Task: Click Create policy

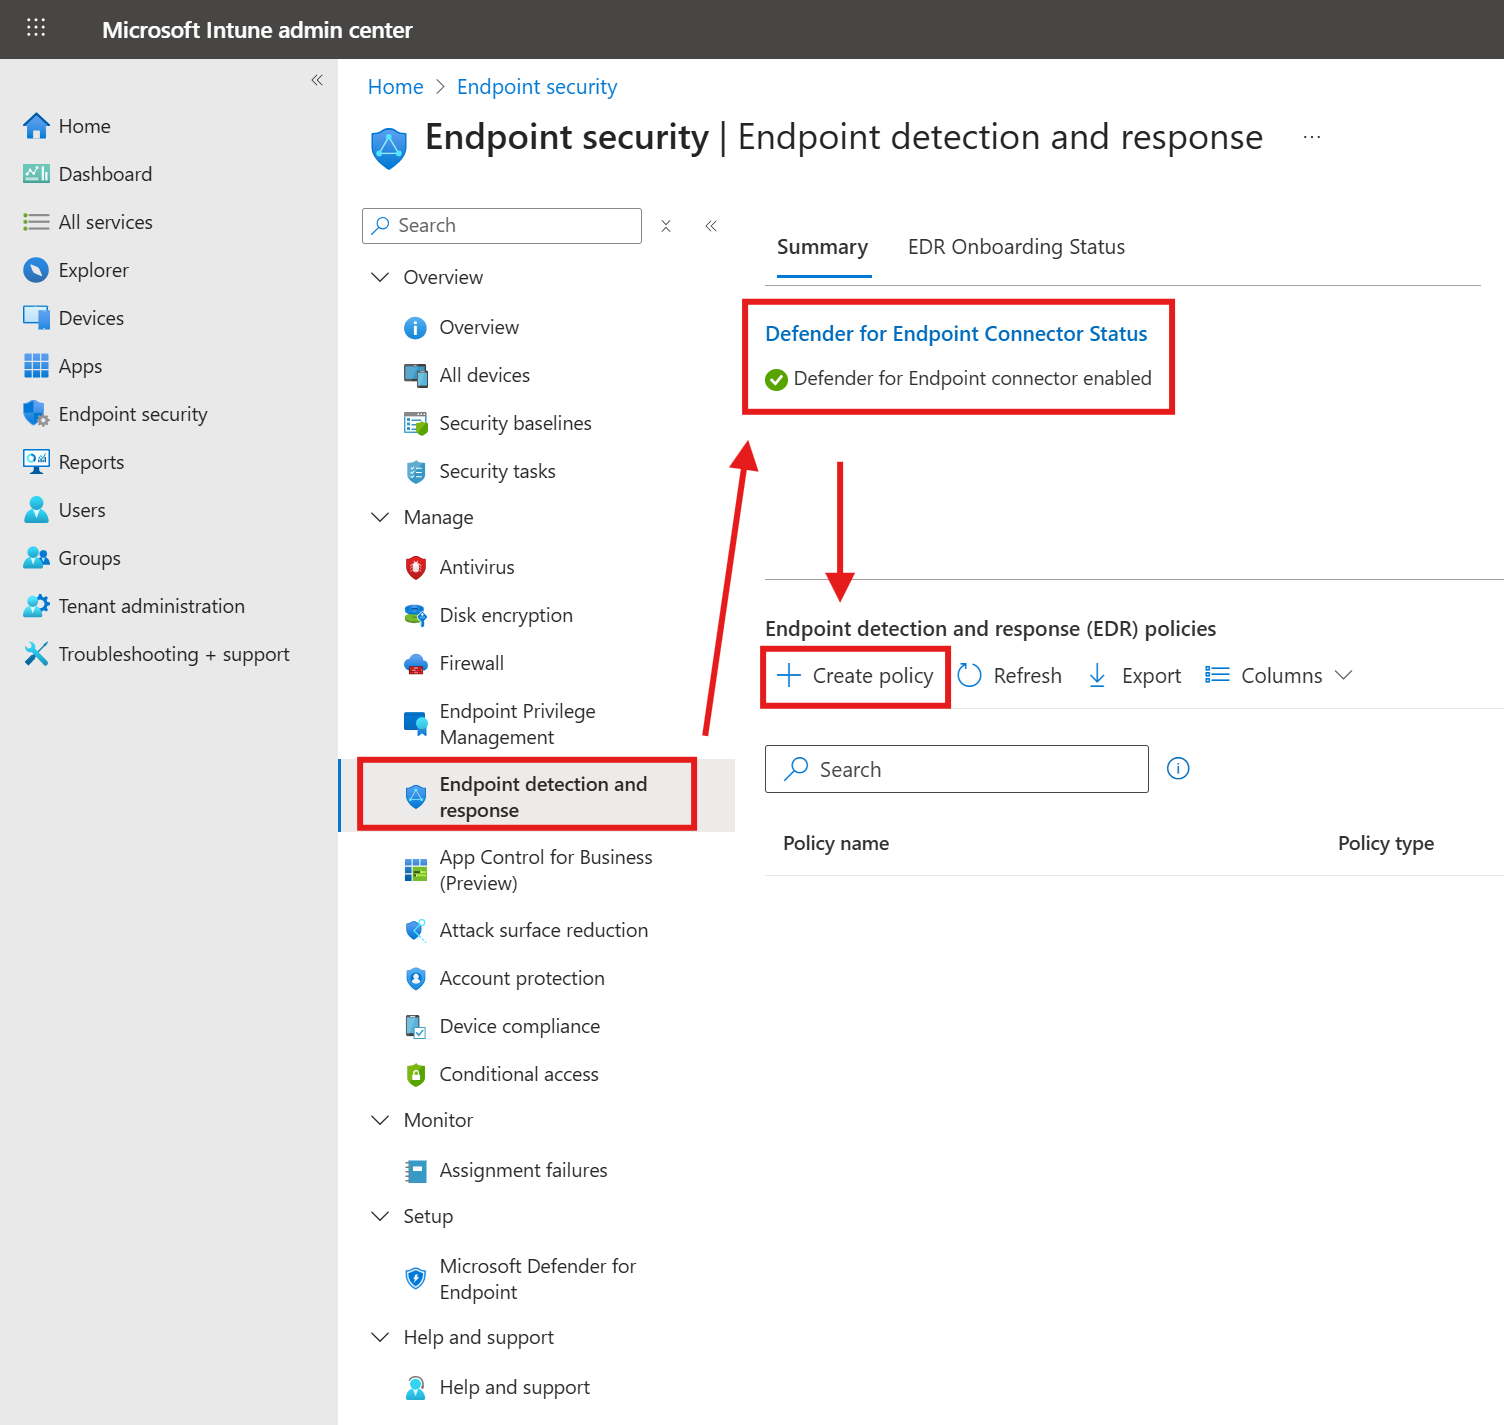Action: point(855,676)
